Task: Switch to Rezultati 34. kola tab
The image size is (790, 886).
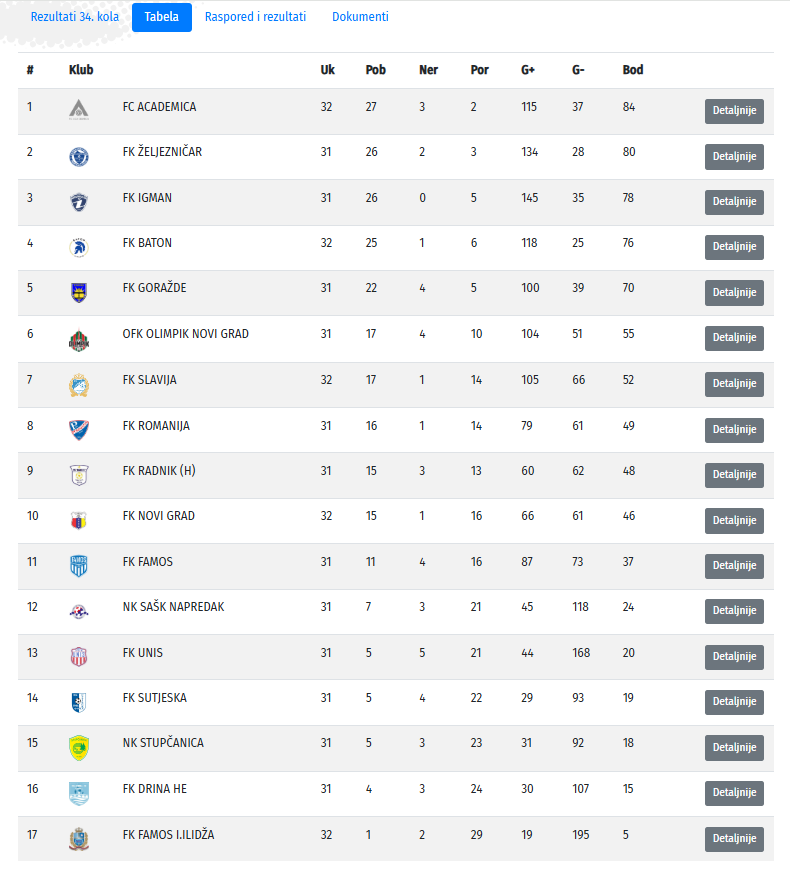Action: (75, 17)
